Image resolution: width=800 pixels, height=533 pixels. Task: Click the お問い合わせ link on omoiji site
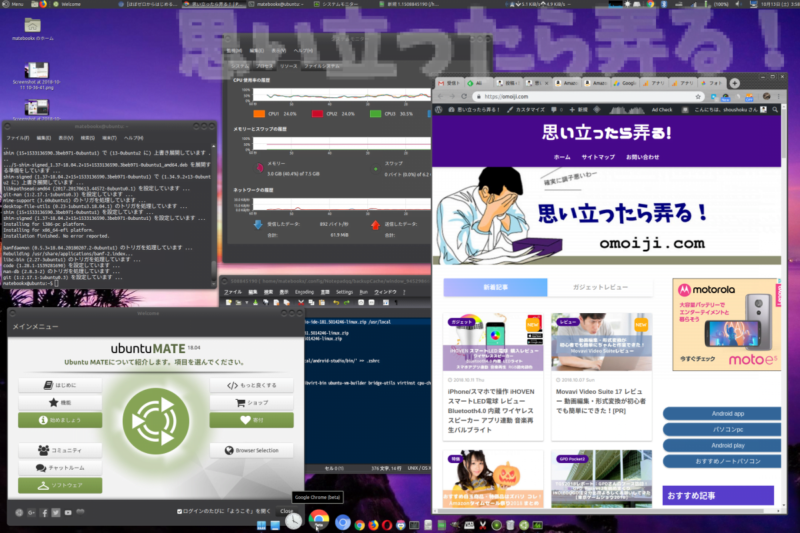tap(642, 157)
